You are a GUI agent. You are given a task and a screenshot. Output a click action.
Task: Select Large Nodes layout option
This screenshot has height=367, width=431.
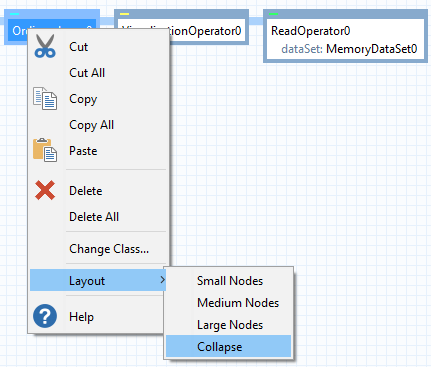(229, 325)
